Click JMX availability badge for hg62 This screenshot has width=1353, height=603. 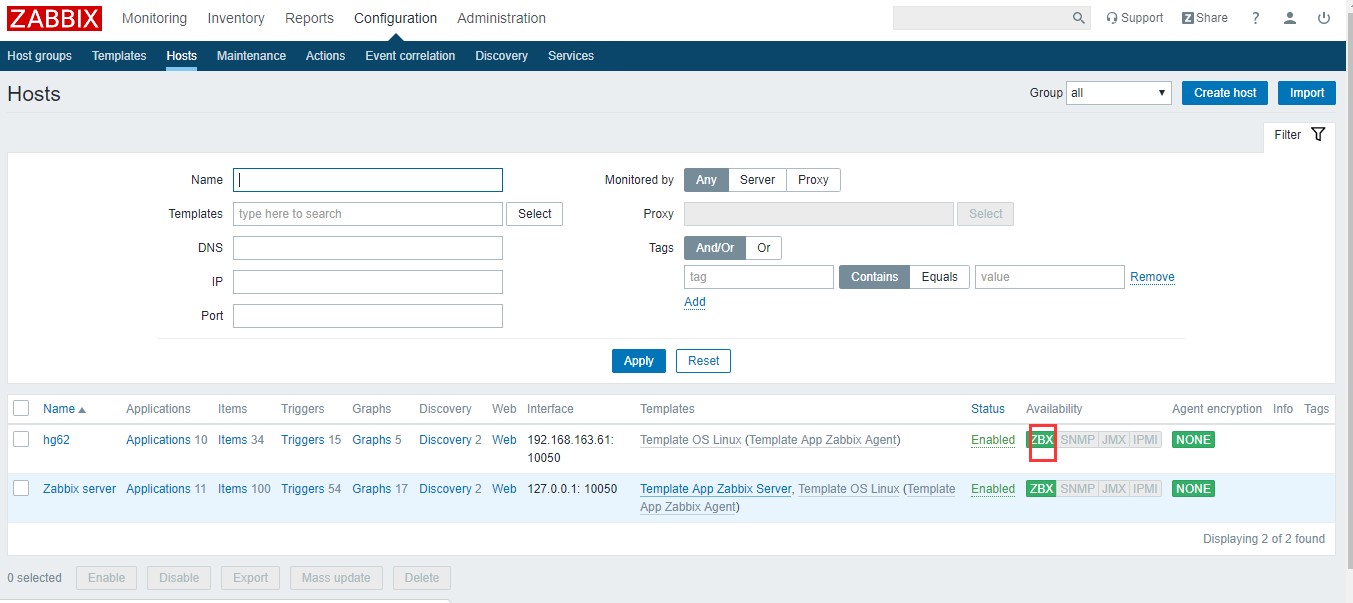click(1114, 440)
